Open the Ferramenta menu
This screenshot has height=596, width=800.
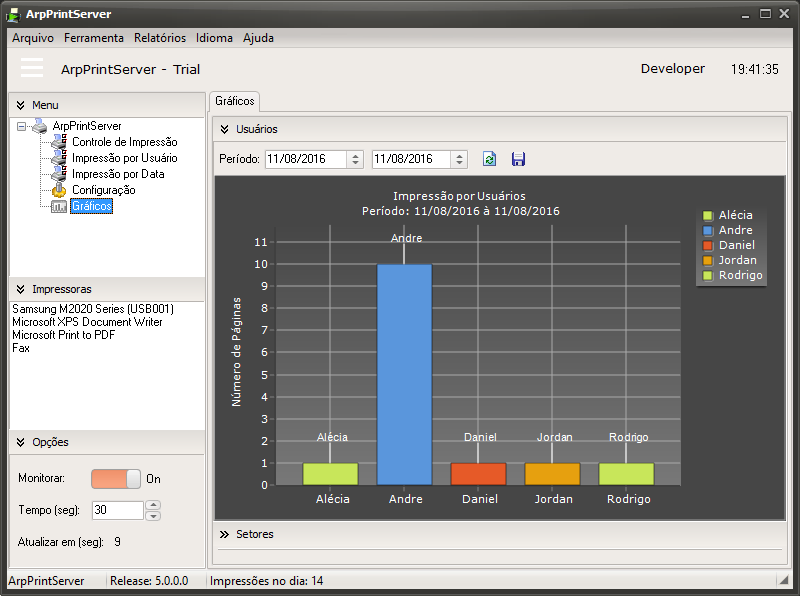(x=94, y=38)
